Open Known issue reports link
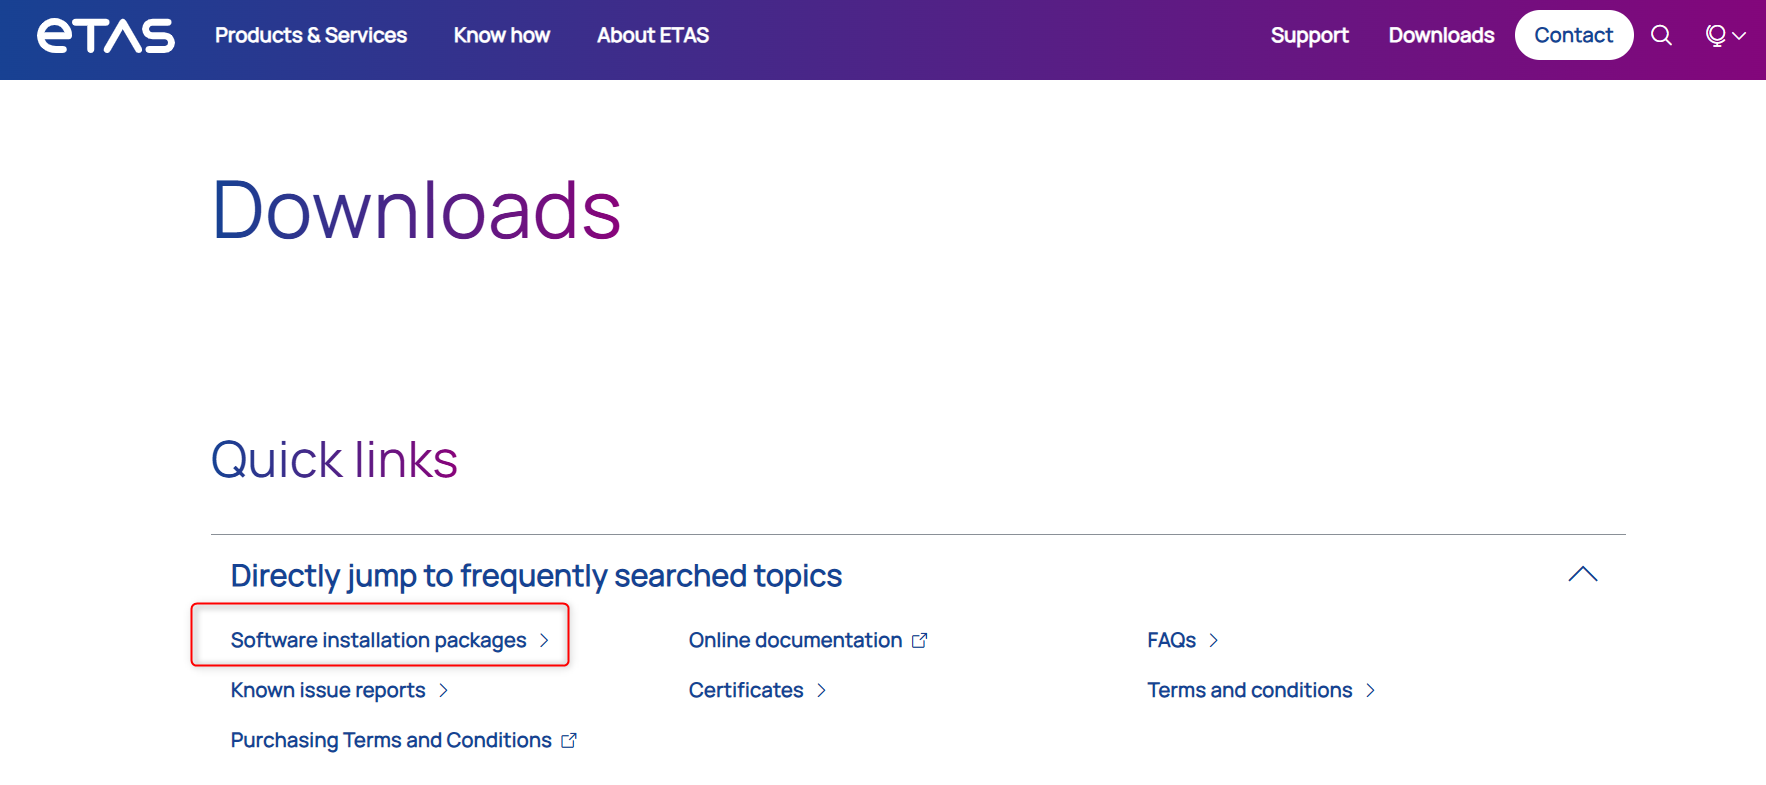This screenshot has height=785, width=1766. click(339, 690)
